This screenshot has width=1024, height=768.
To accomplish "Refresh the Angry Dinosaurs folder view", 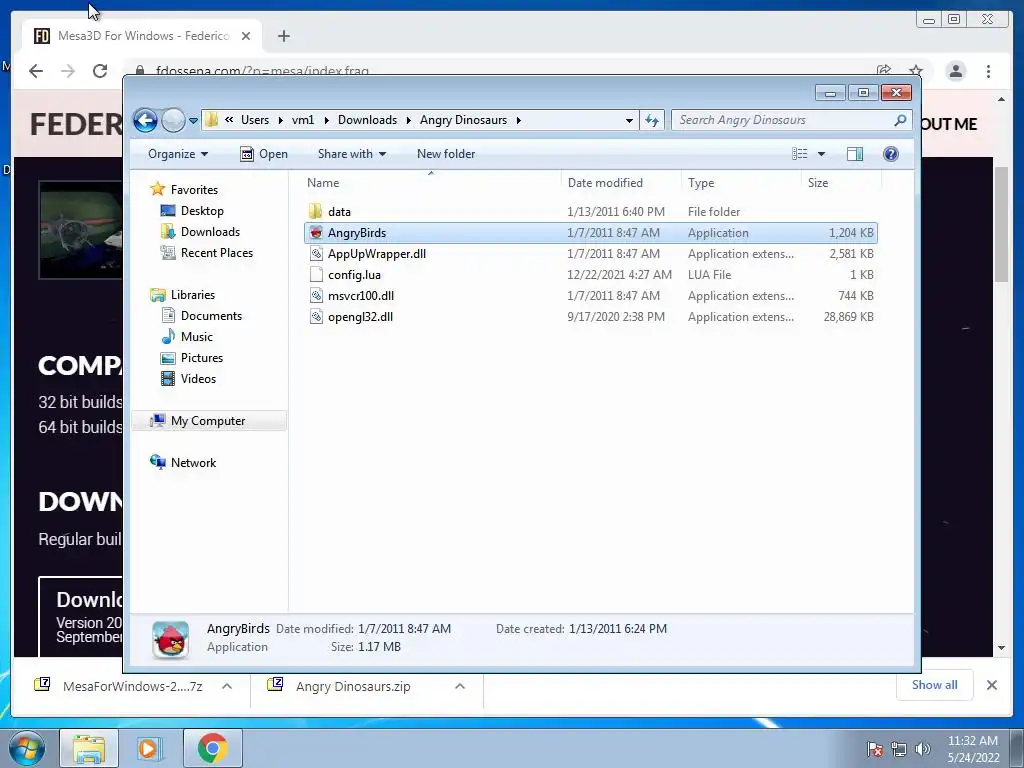I will point(652,120).
